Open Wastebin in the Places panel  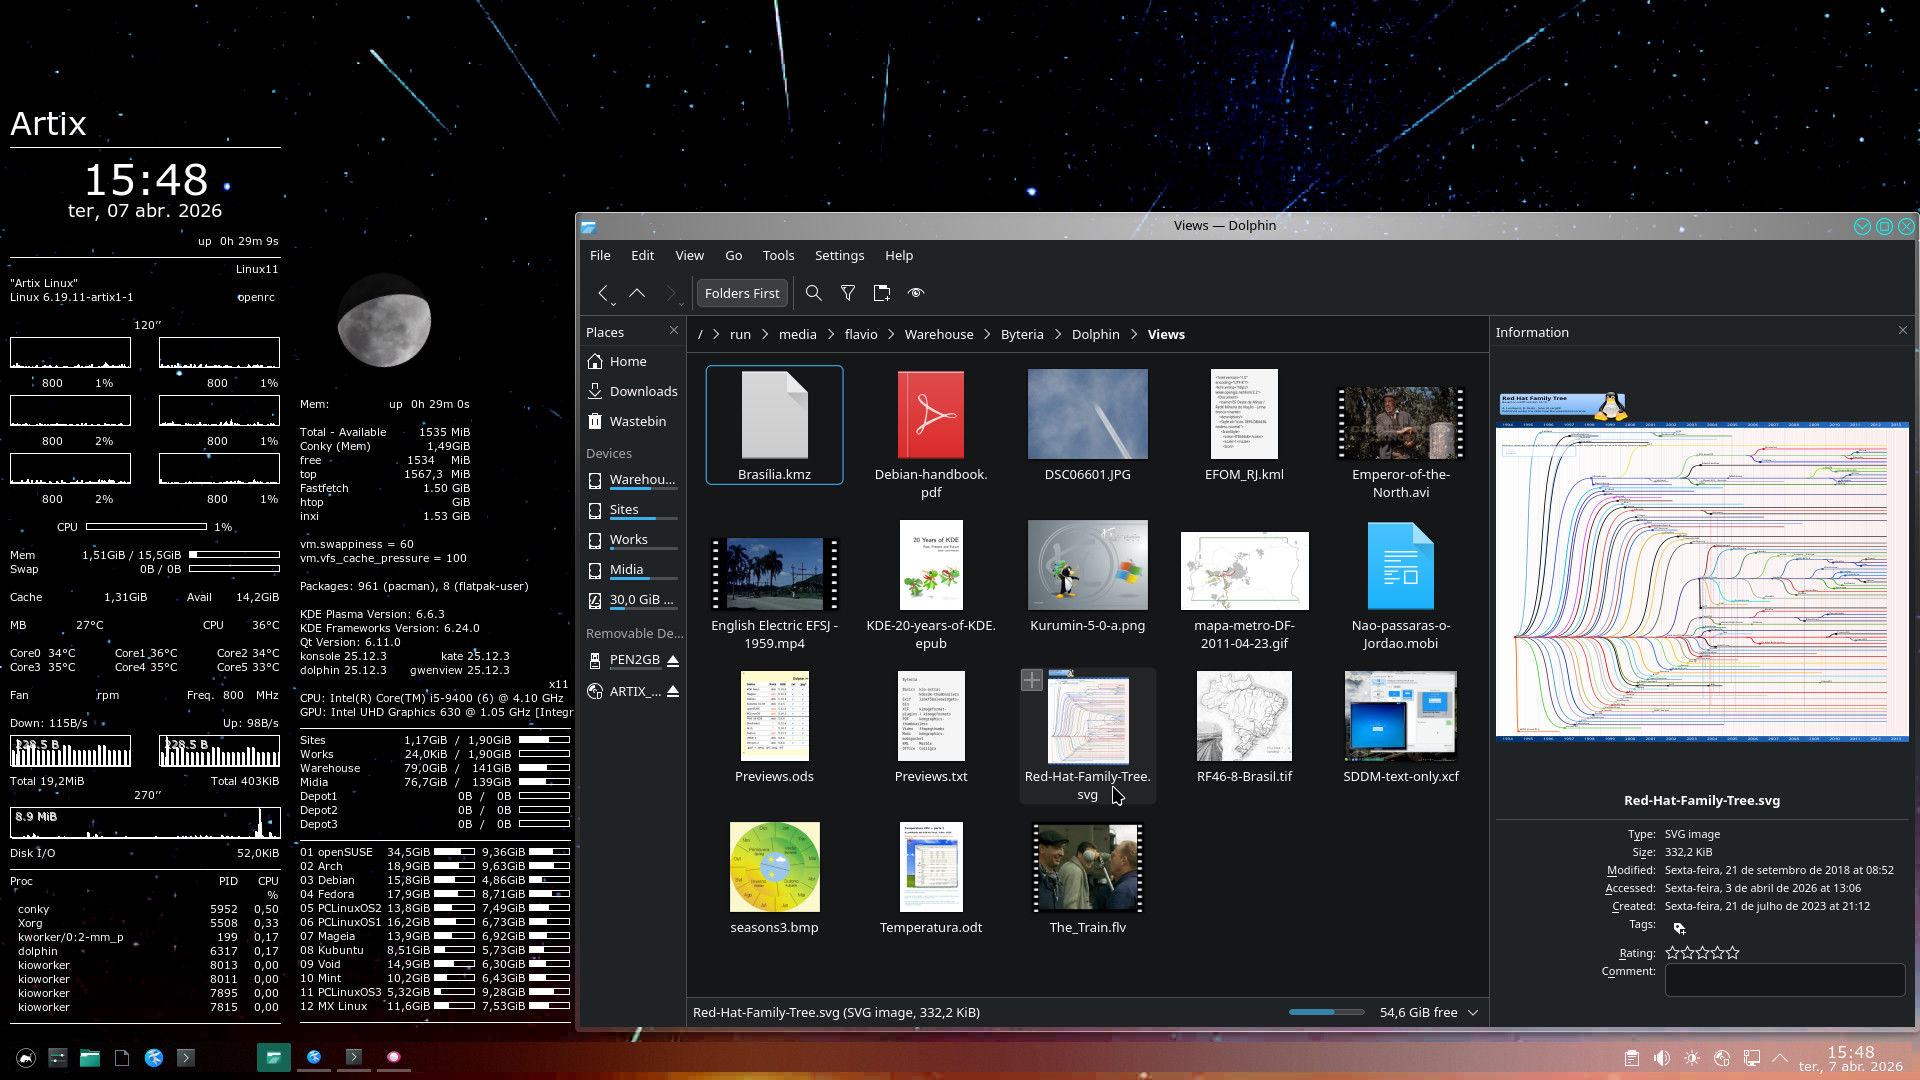[632, 421]
